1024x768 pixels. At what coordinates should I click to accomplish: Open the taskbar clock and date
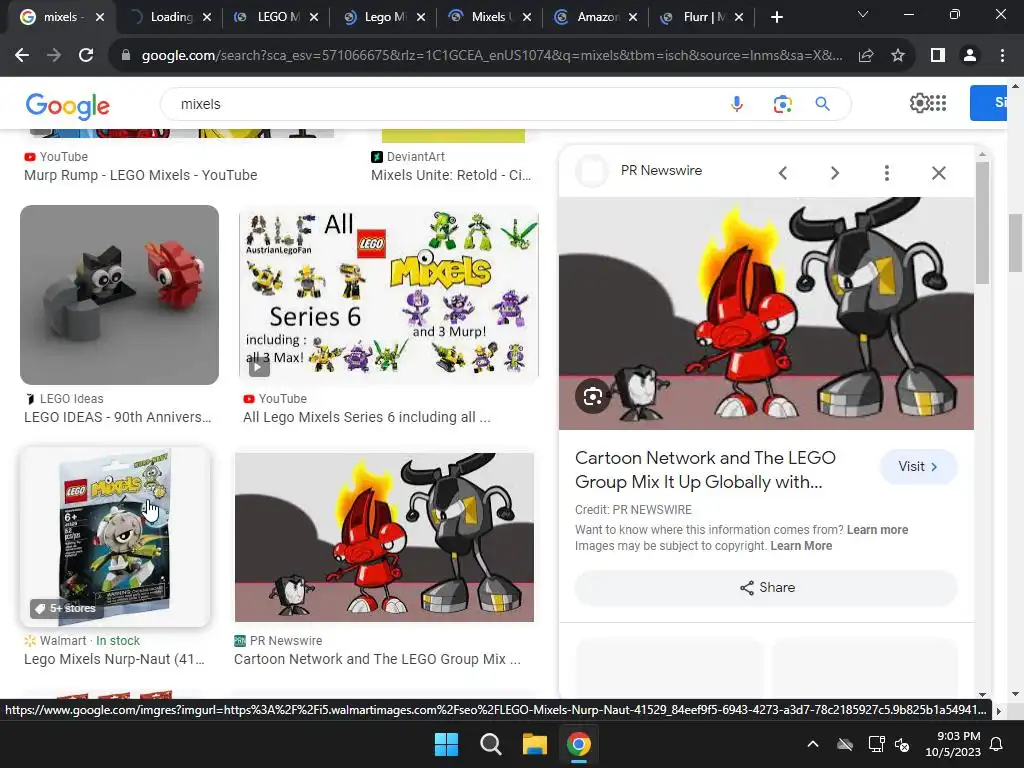[953, 744]
